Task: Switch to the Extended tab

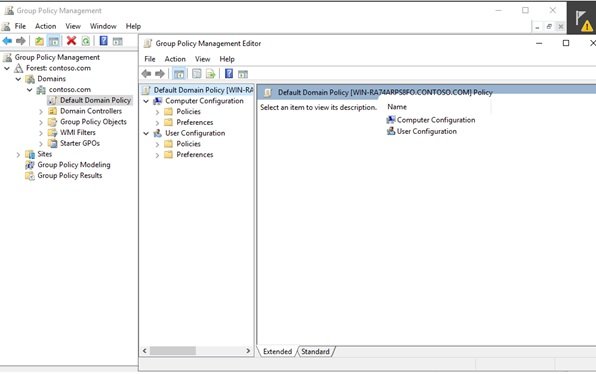Action: coord(277,352)
